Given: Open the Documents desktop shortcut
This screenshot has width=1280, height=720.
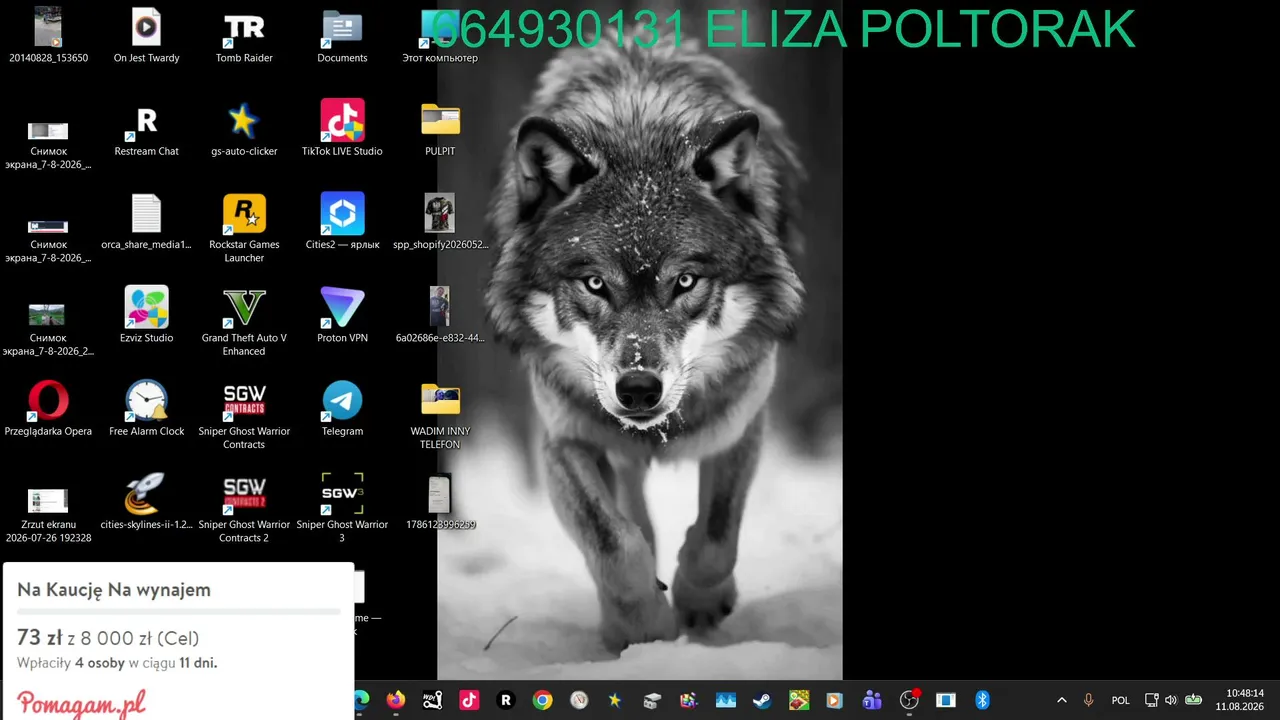Looking at the screenshot, I should (x=342, y=37).
